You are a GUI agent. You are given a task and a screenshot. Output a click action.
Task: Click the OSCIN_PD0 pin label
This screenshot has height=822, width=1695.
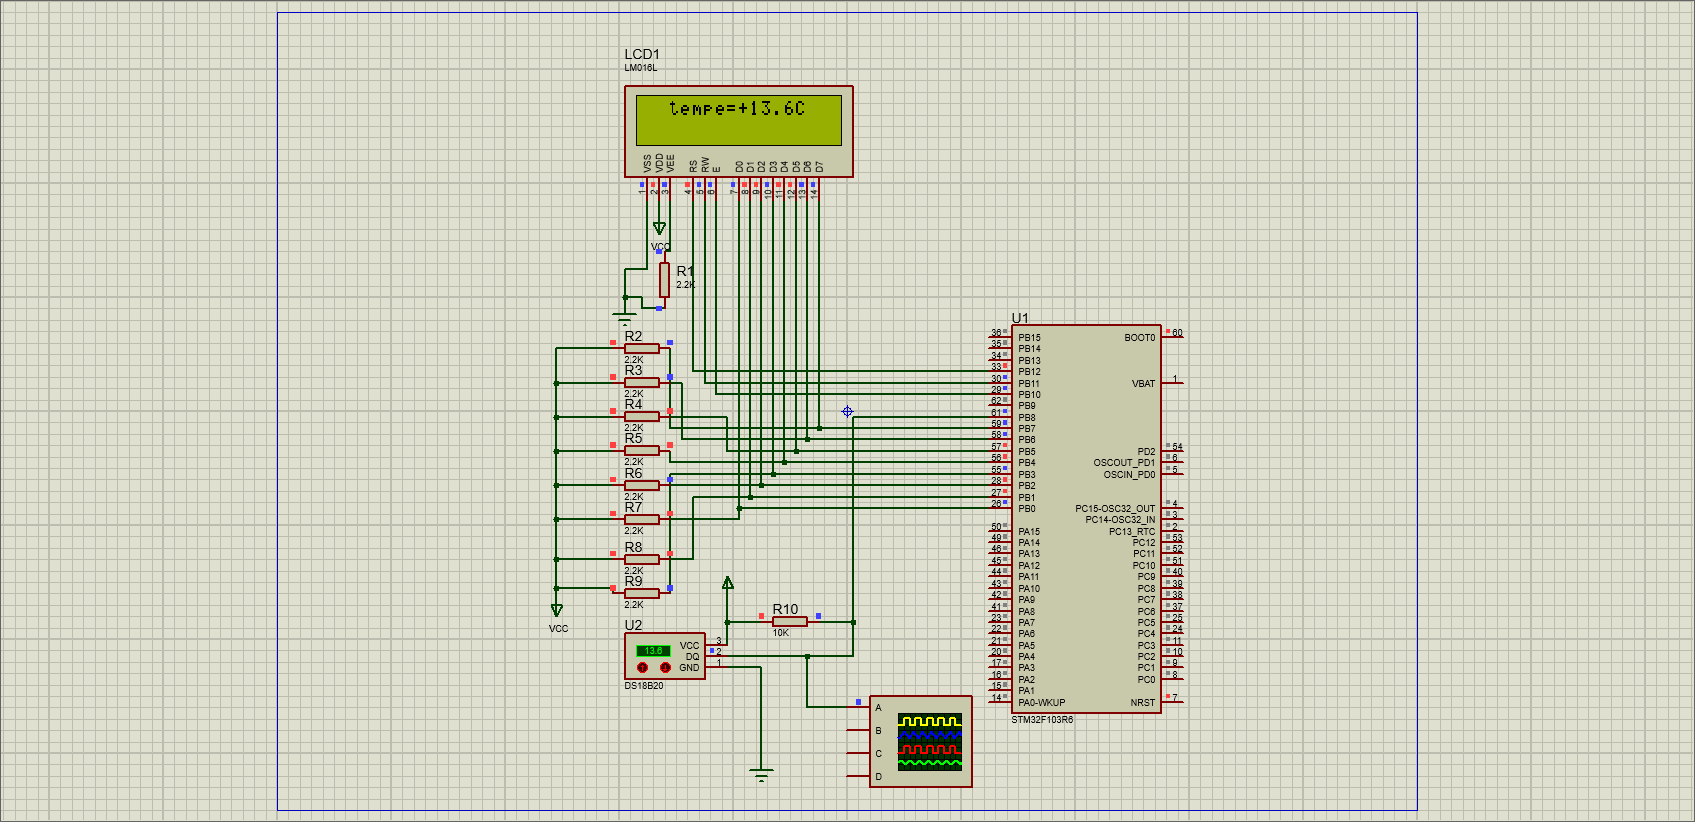tap(1129, 475)
